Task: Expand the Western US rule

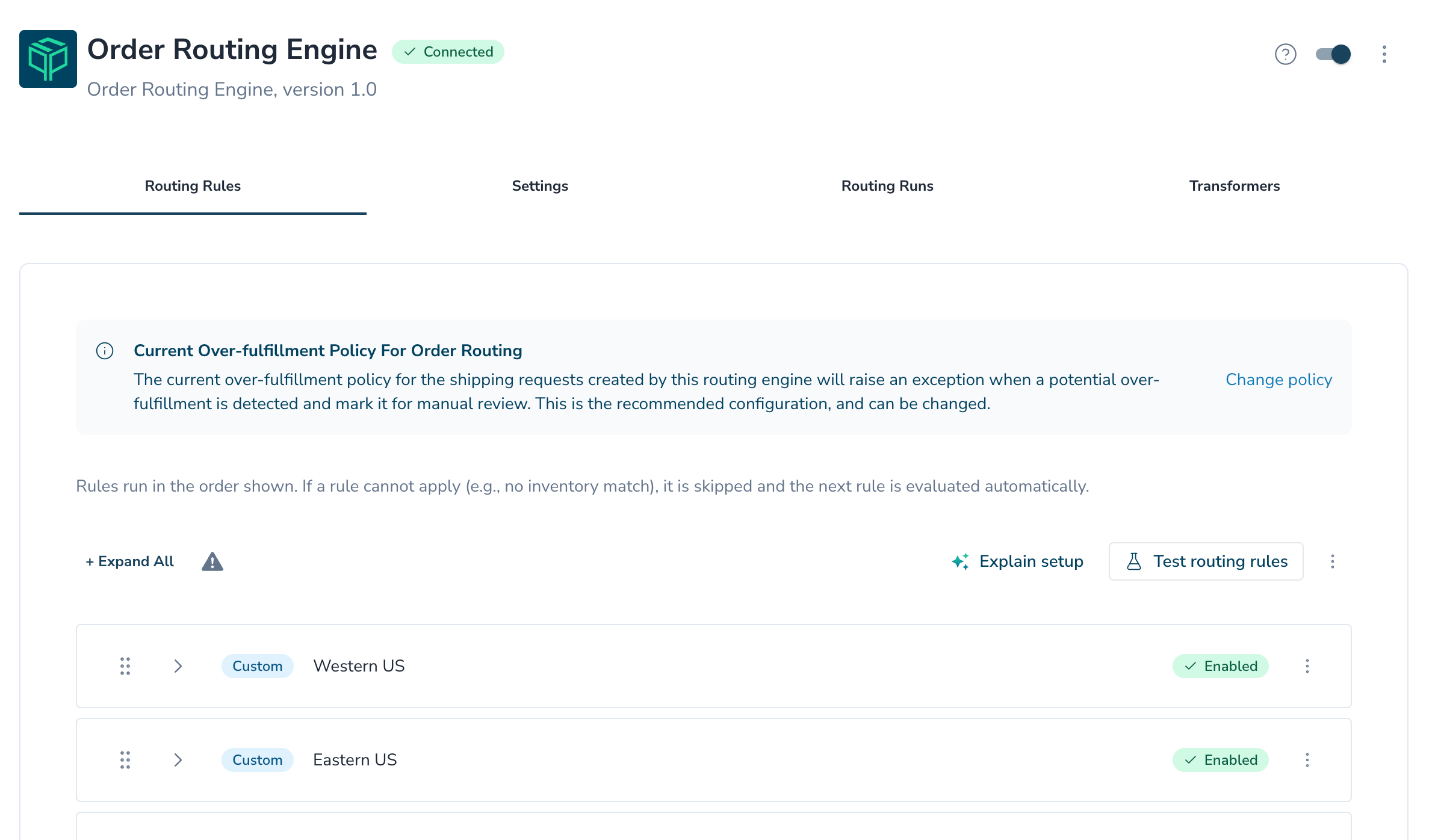Action: coord(178,666)
